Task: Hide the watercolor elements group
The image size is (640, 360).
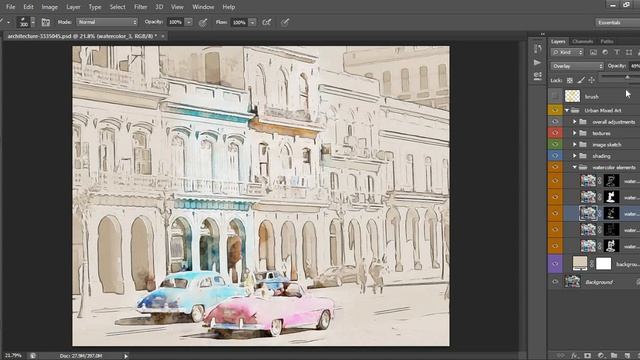Action: (x=555, y=167)
